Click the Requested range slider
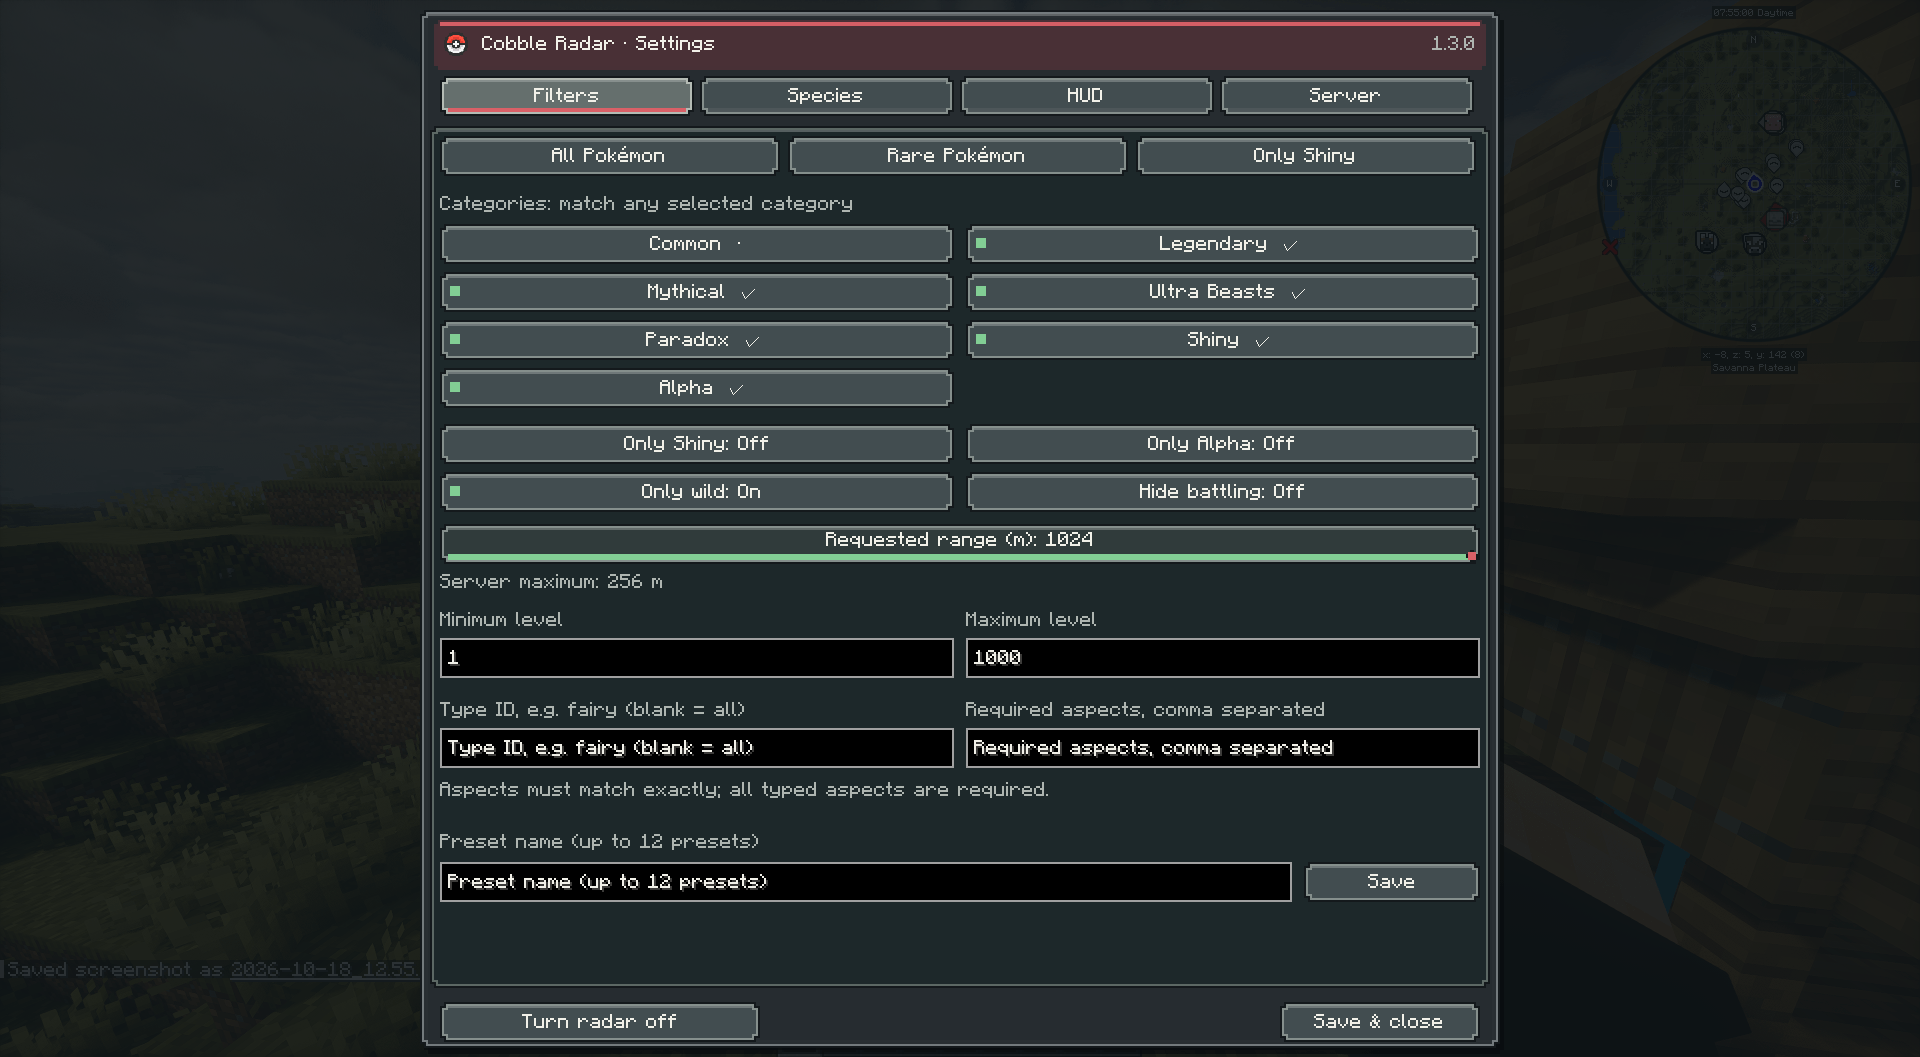The height and width of the screenshot is (1057, 1920). point(959,543)
